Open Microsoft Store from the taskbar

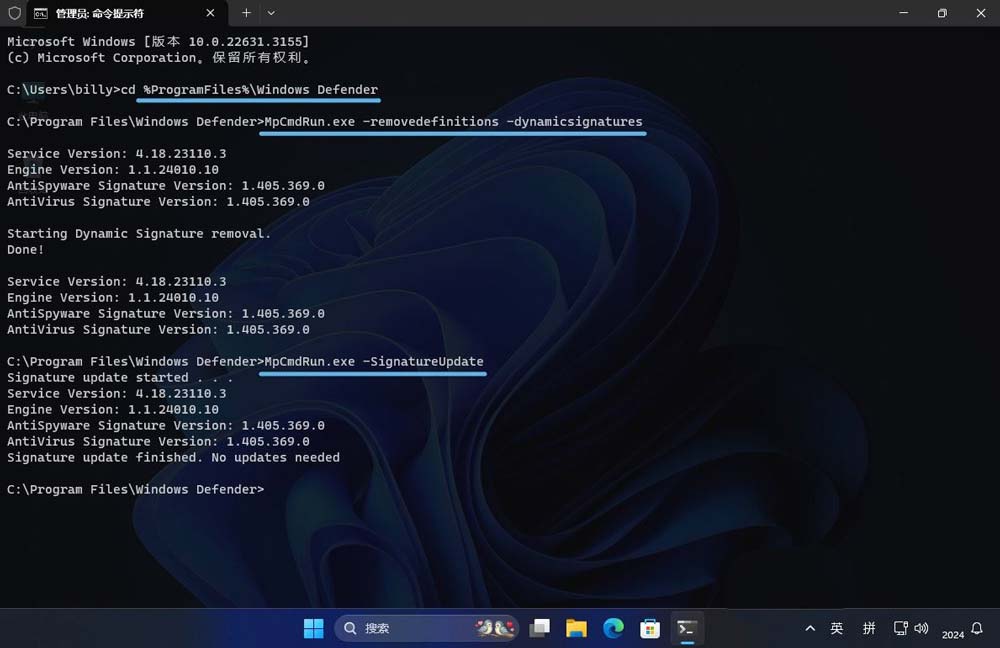click(650, 628)
